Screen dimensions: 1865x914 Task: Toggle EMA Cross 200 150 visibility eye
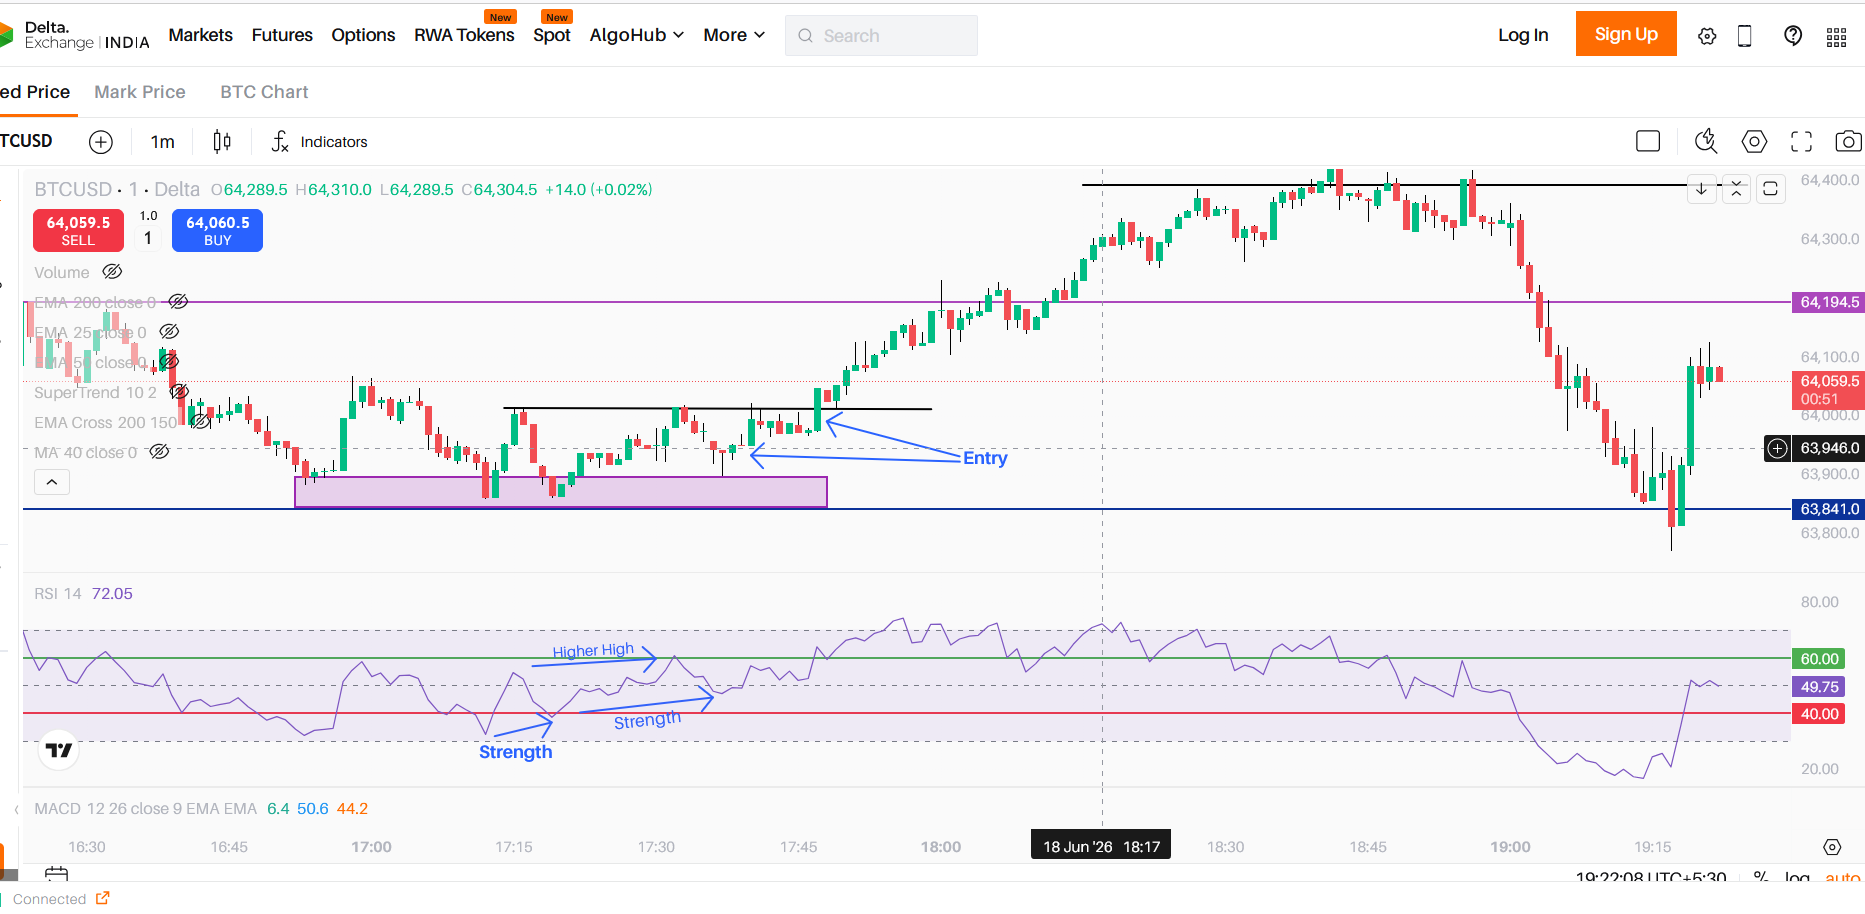point(200,422)
